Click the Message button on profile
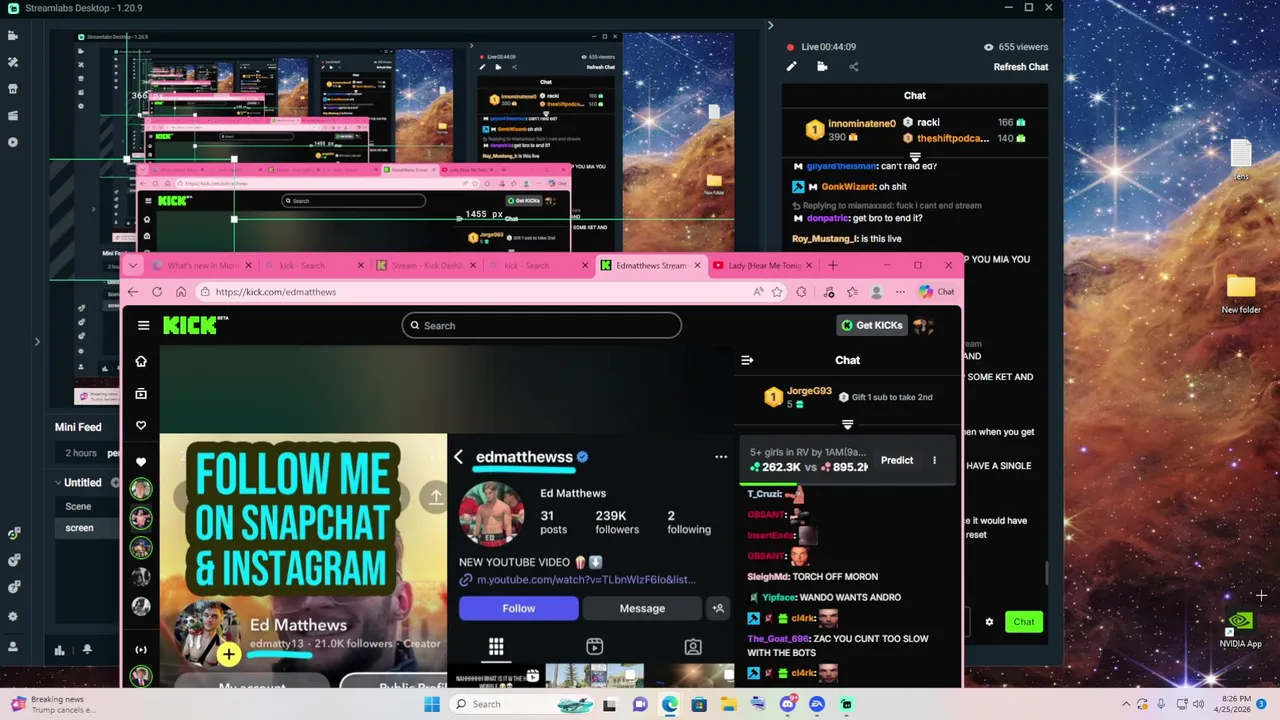Image resolution: width=1280 pixels, height=720 pixels. (642, 608)
